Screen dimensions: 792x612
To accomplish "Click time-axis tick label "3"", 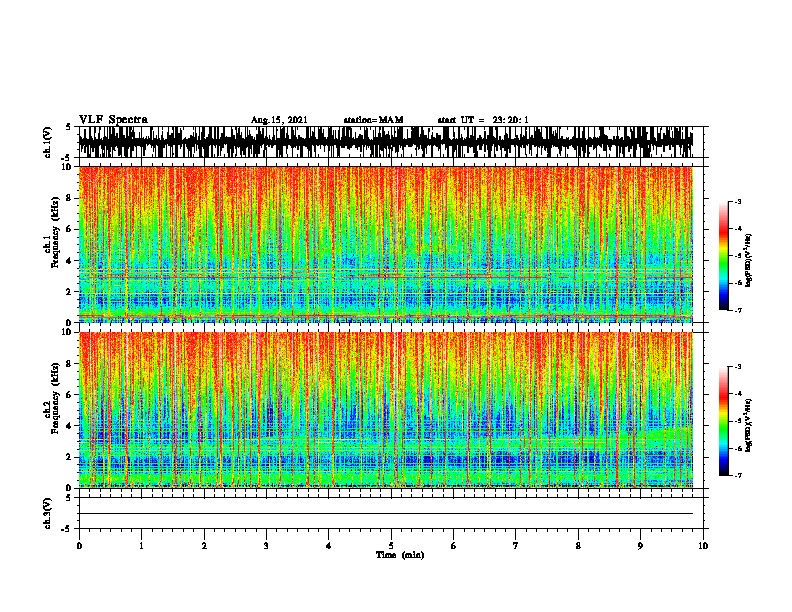I will (267, 546).
